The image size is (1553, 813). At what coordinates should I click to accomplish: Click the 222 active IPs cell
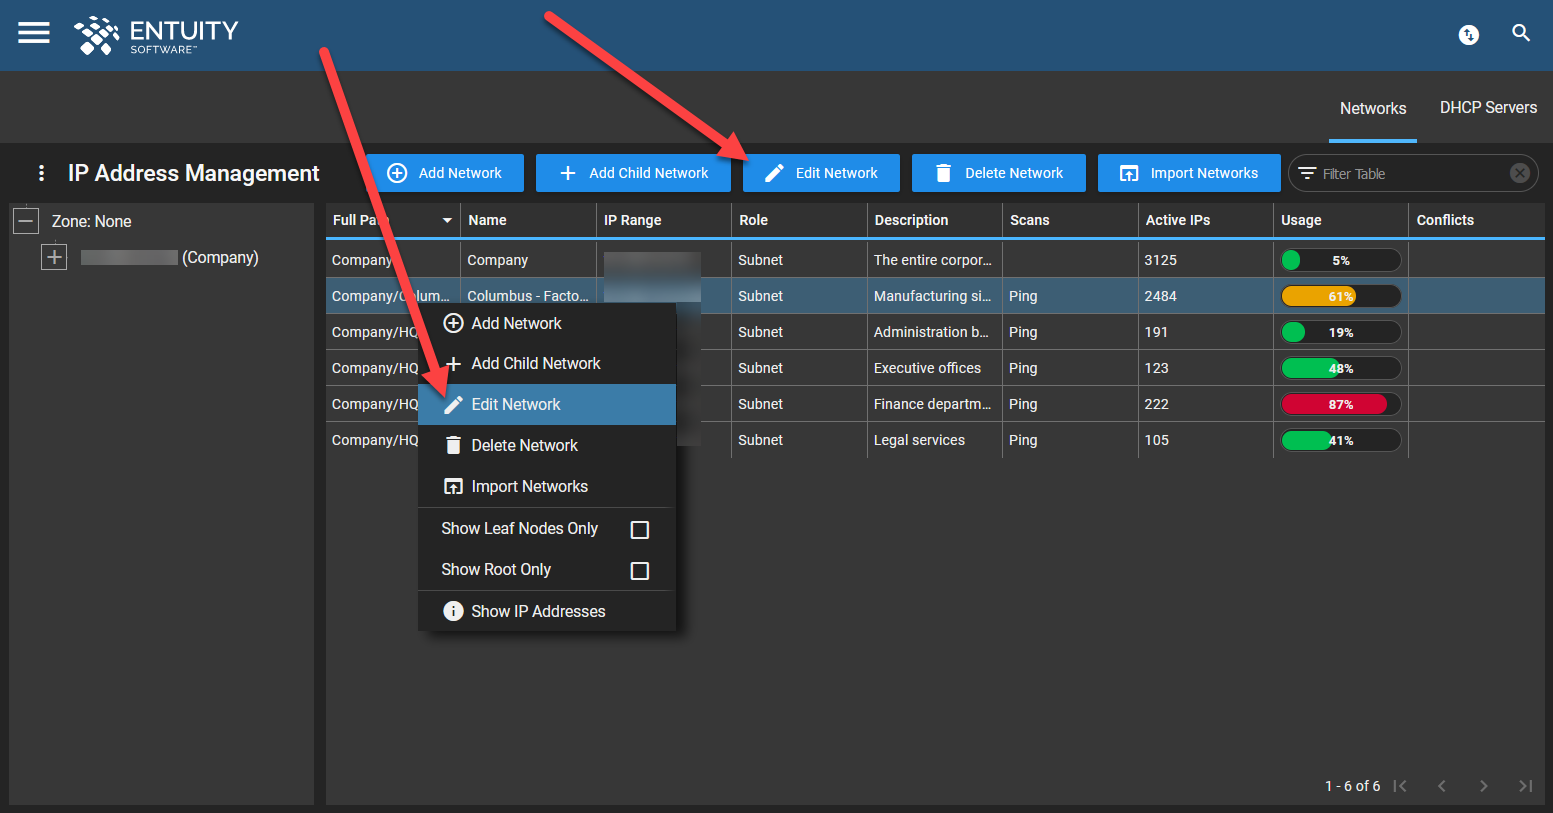[1205, 404]
